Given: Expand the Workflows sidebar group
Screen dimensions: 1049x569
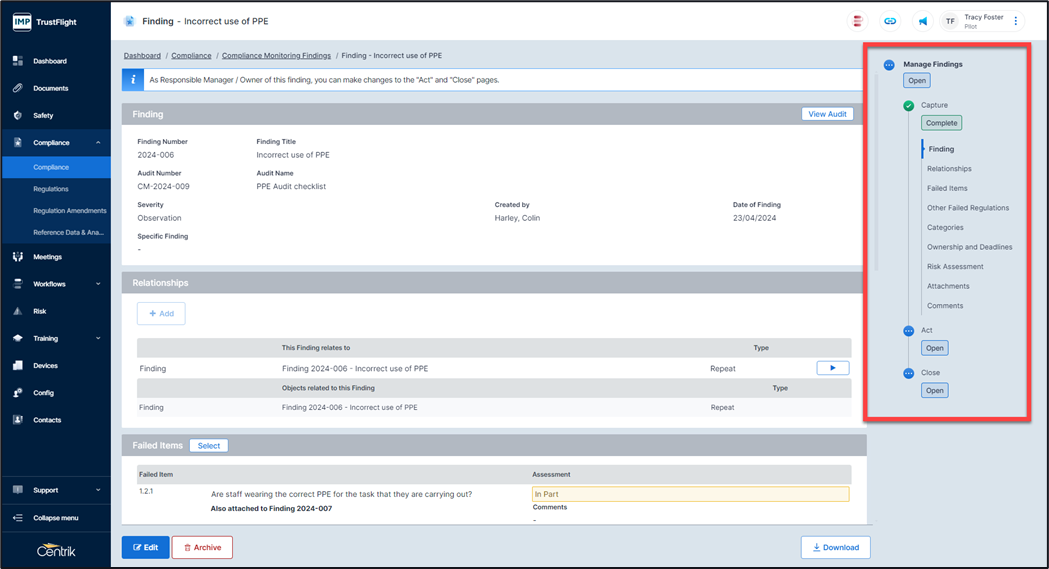Looking at the screenshot, I should (x=98, y=284).
